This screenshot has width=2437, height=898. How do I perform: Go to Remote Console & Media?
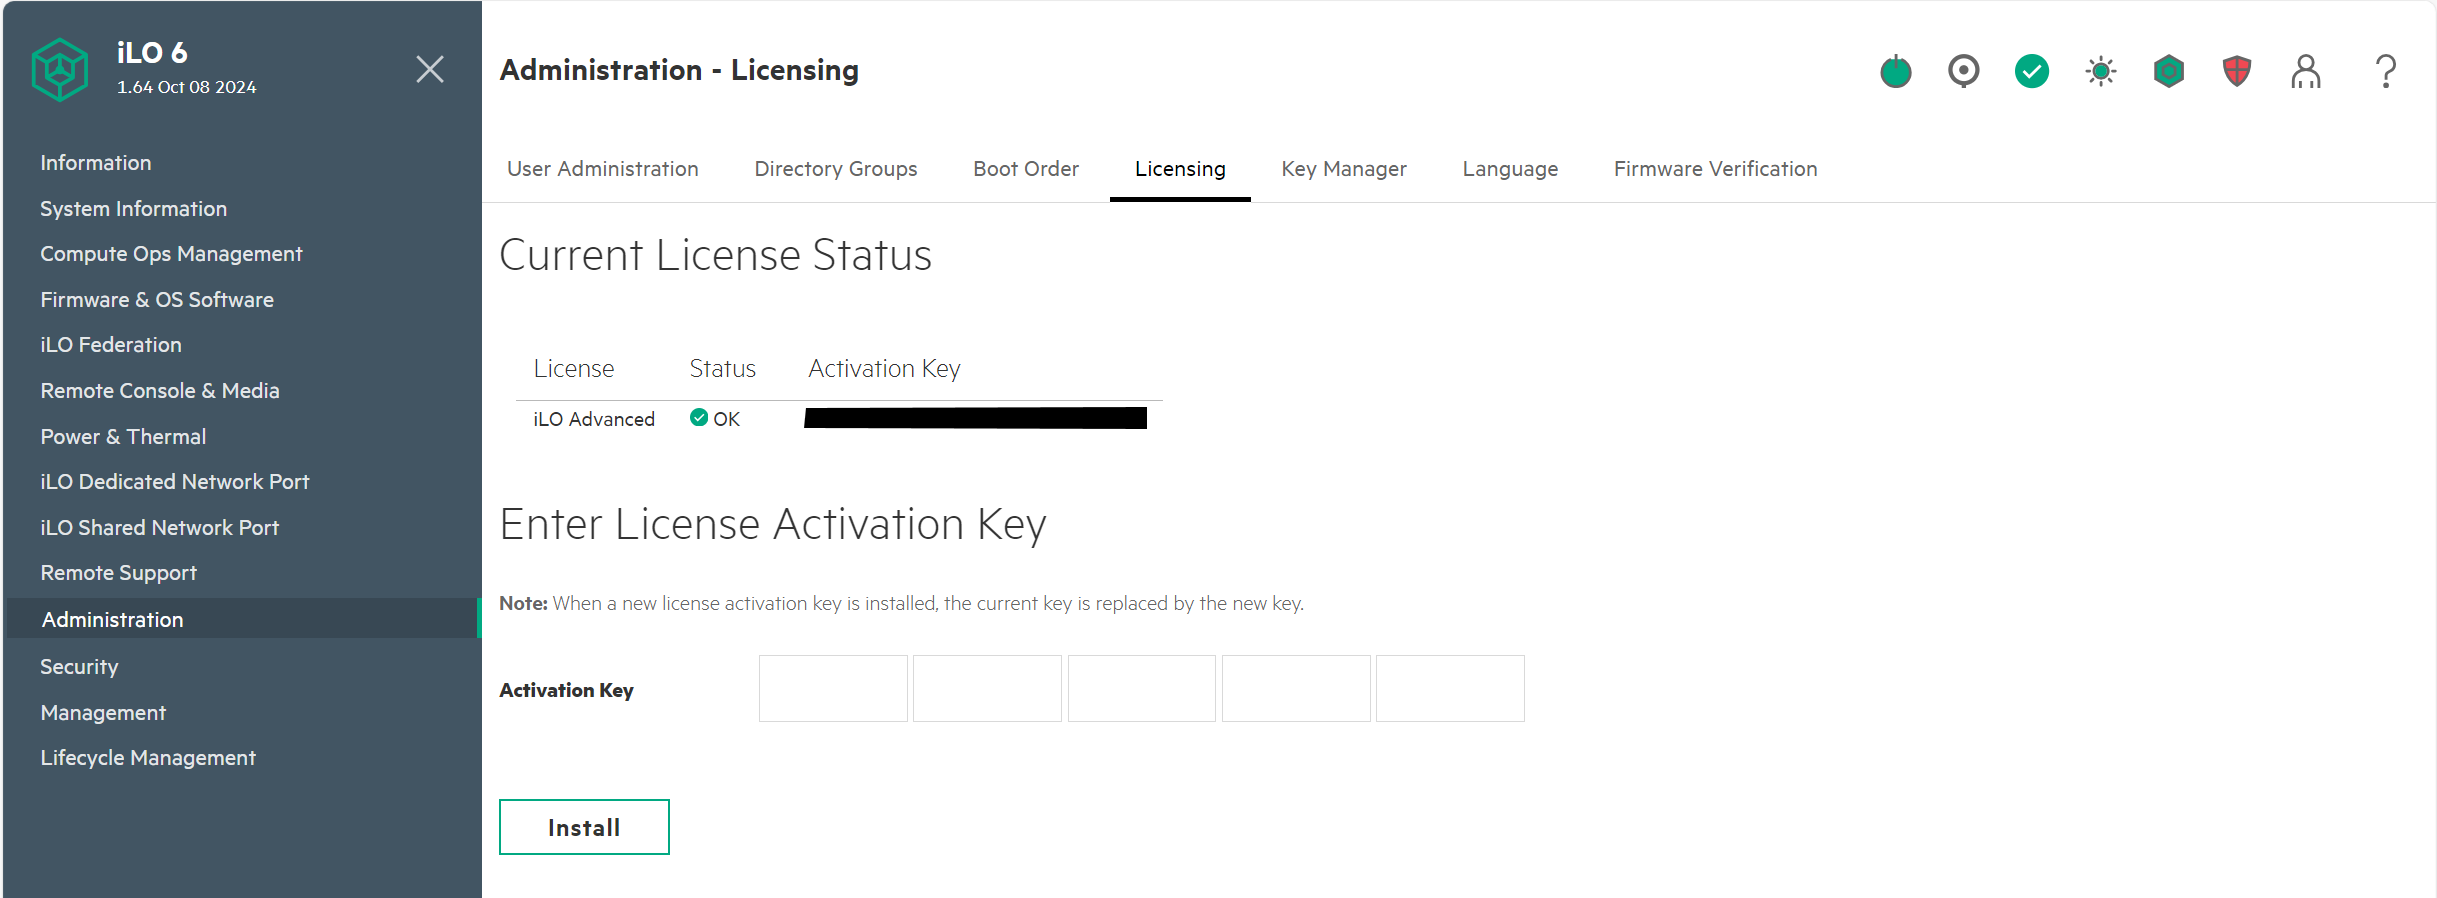(160, 391)
